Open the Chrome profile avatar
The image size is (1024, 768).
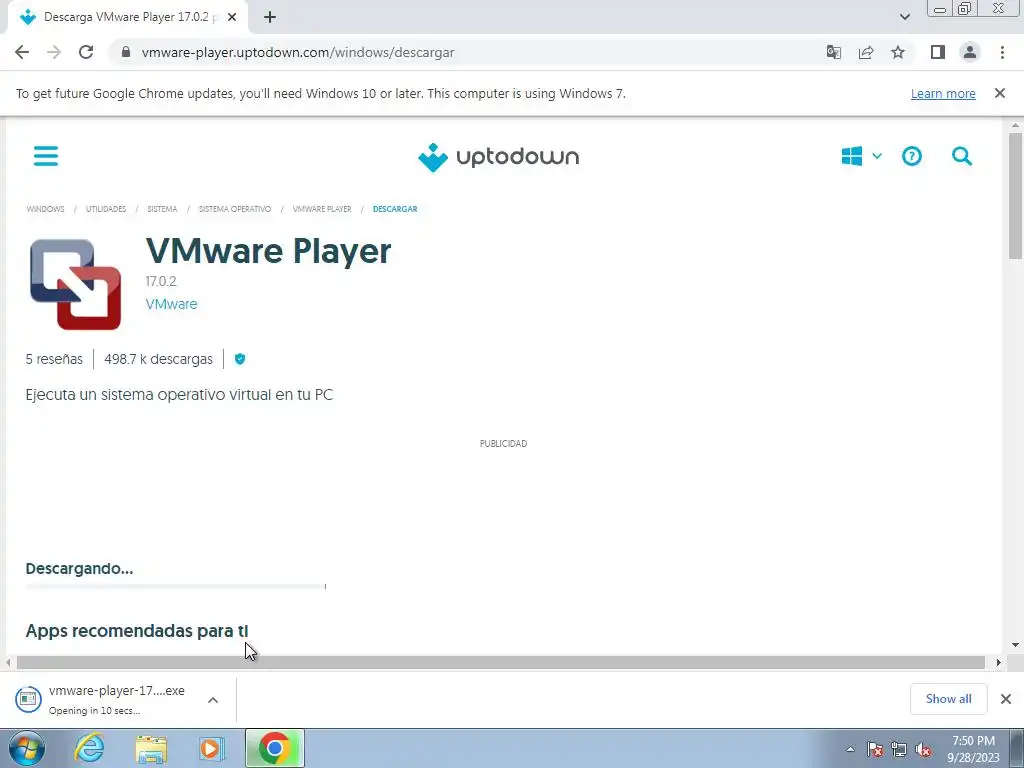(x=970, y=52)
